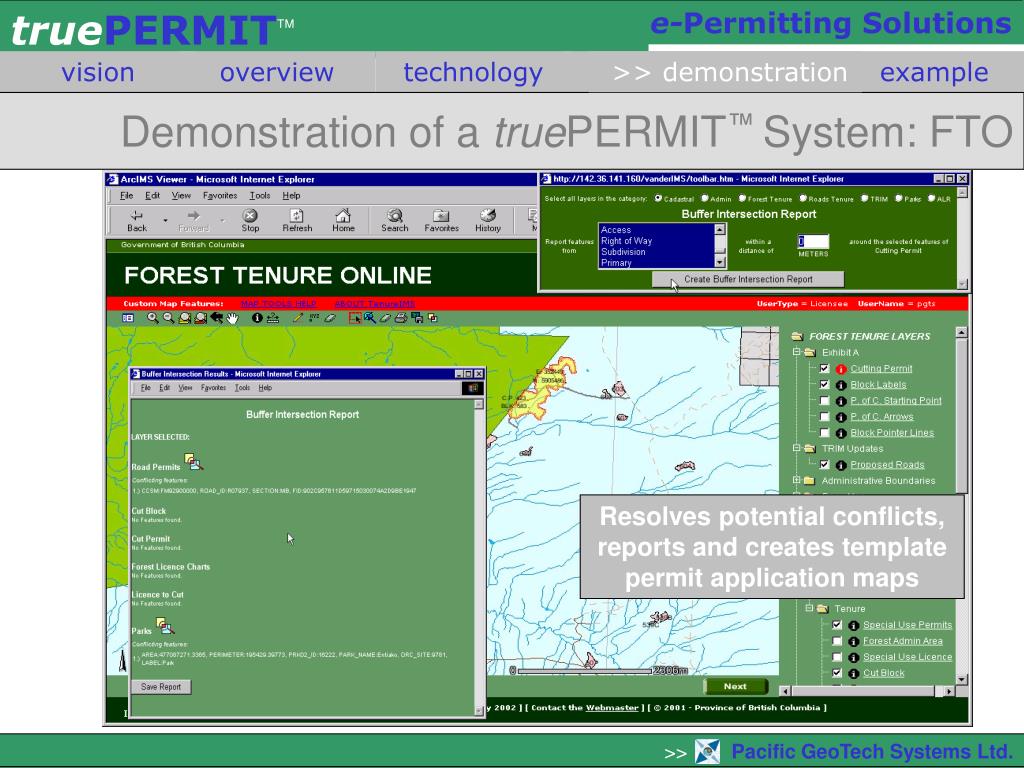Uncheck the Cutting Permit layer checkbox

(x=824, y=368)
